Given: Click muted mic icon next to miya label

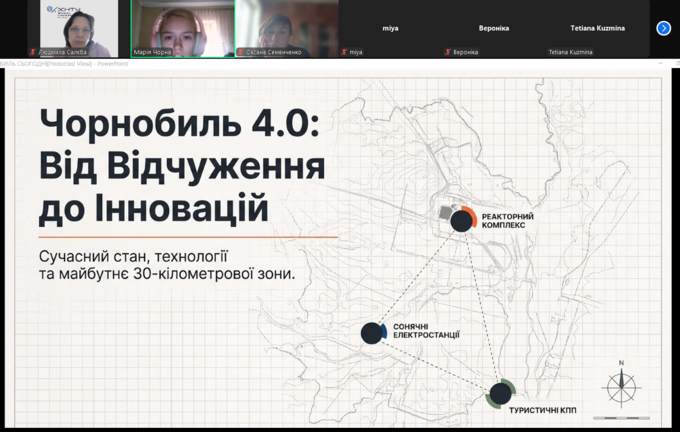Looking at the screenshot, I should coord(345,51).
